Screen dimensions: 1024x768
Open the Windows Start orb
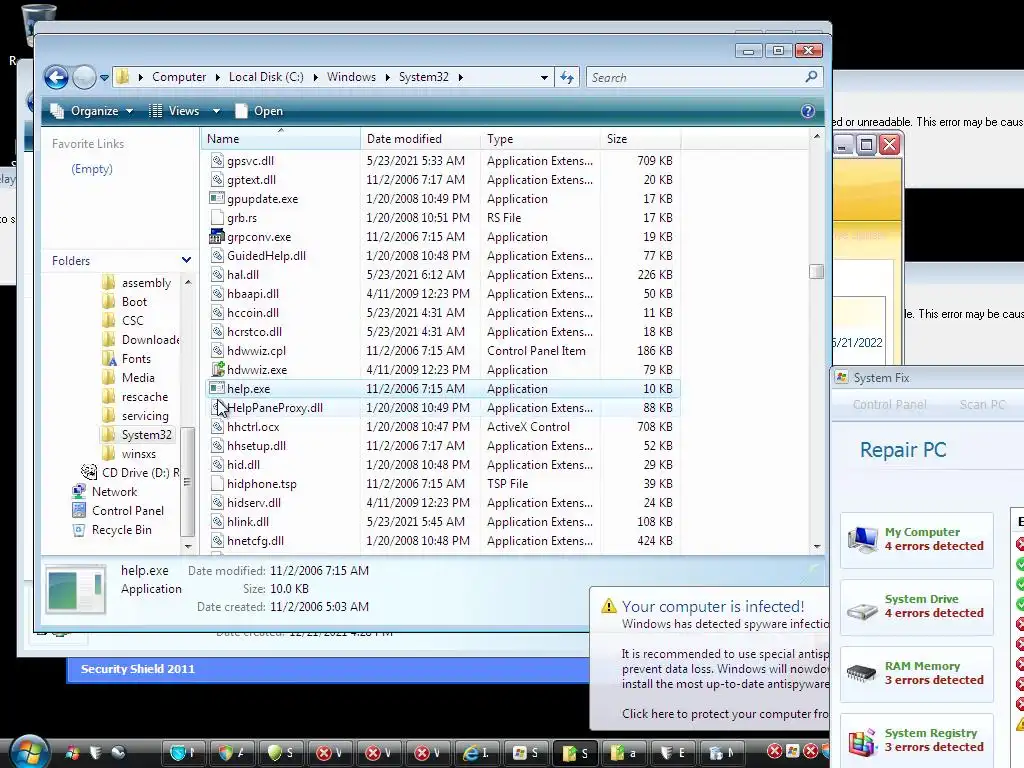point(29,752)
